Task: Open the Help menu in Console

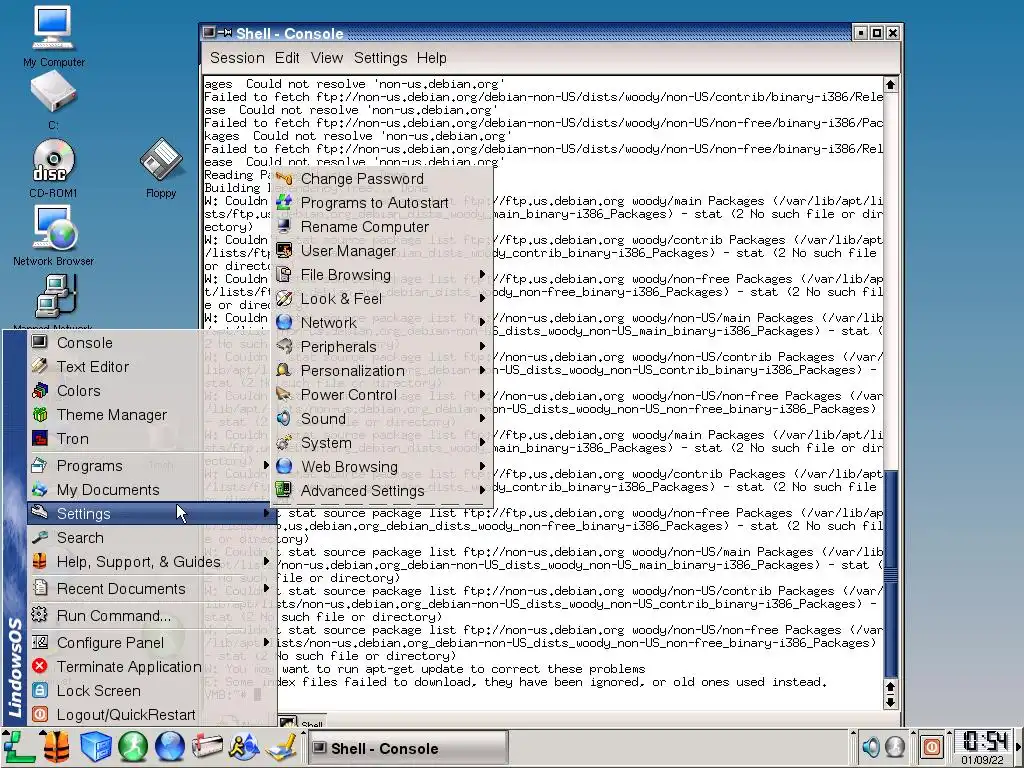Action: tap(431, 57)
